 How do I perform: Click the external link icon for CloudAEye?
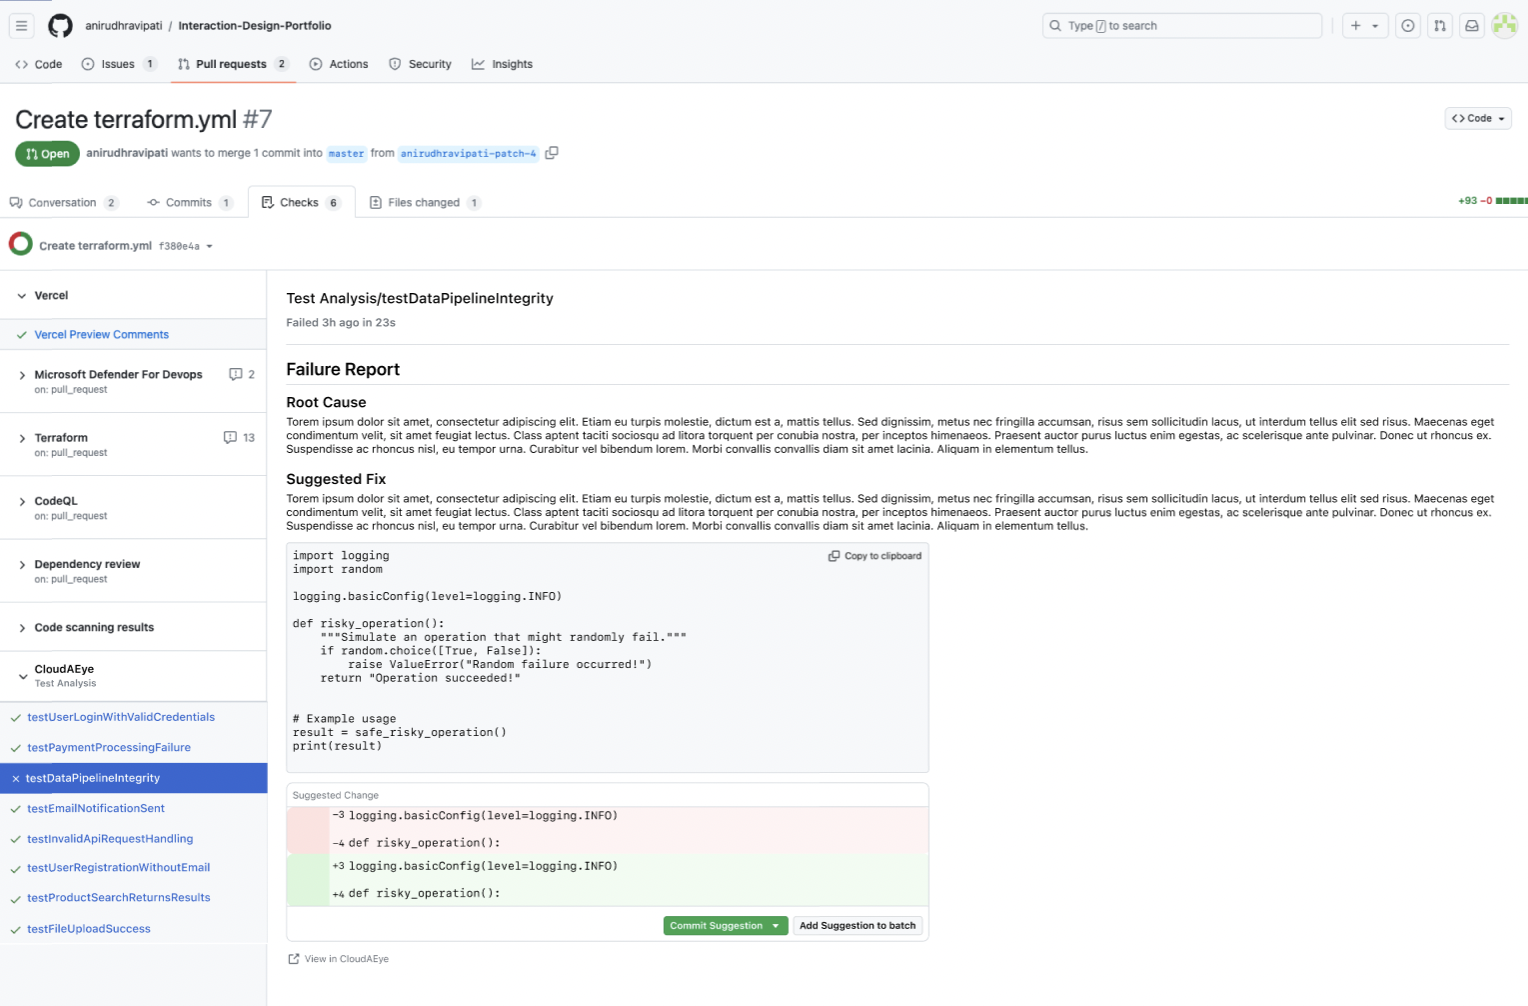(x=294, y=959)
